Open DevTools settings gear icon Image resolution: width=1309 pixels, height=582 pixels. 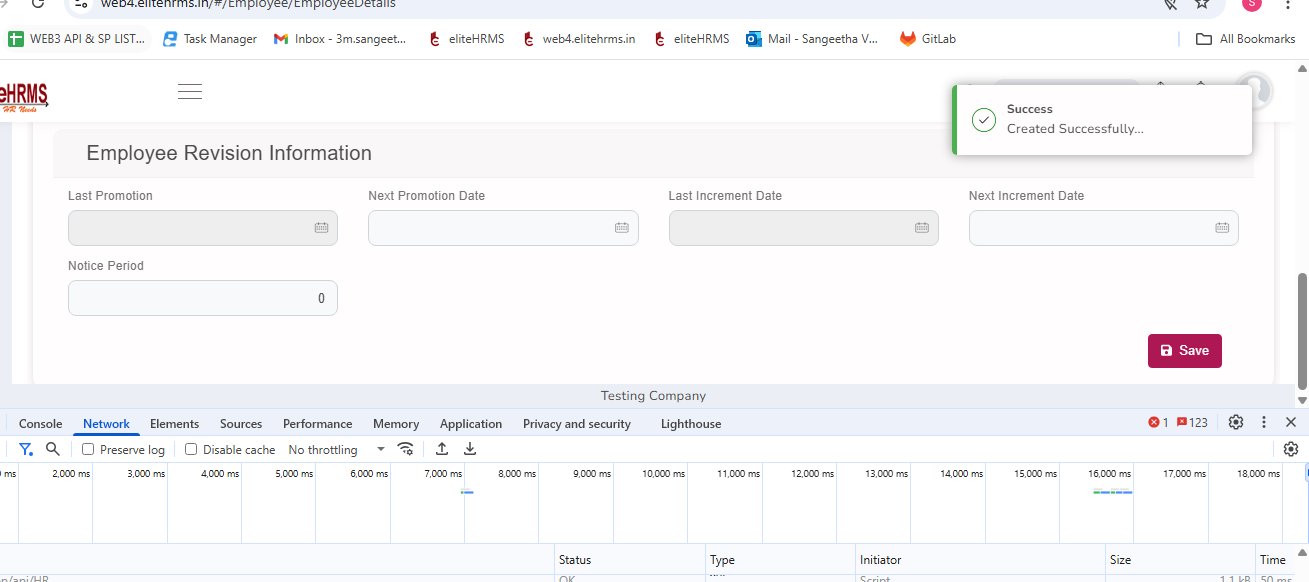1236,423
